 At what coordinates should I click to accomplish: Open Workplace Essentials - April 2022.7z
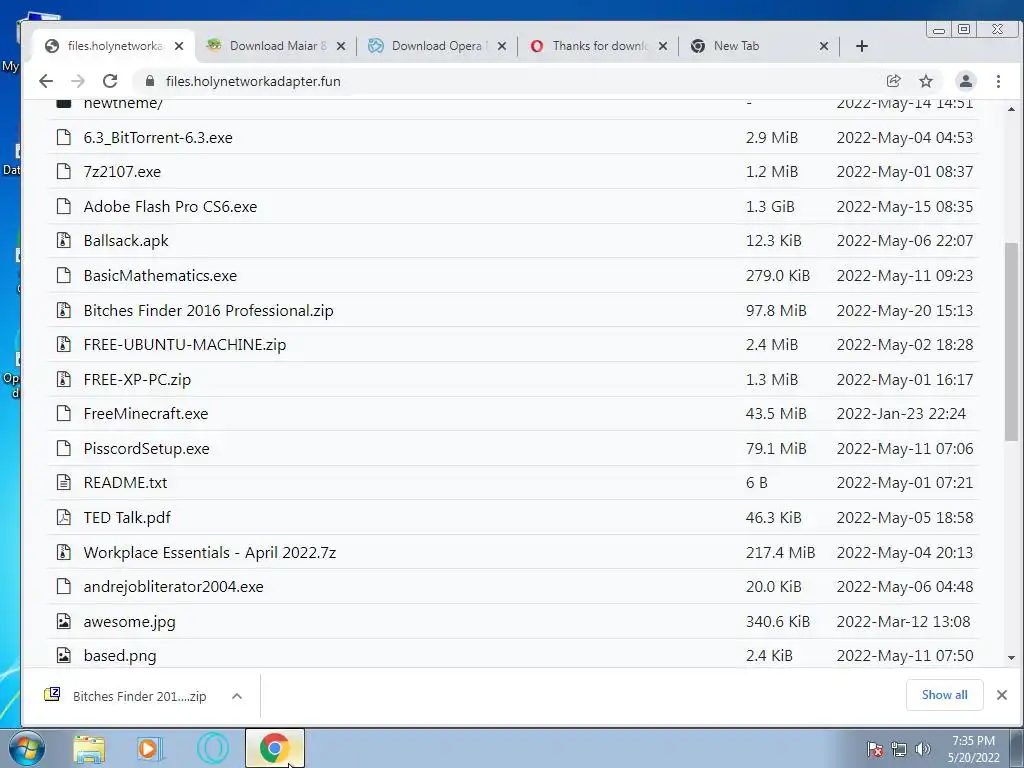(210, 552)
